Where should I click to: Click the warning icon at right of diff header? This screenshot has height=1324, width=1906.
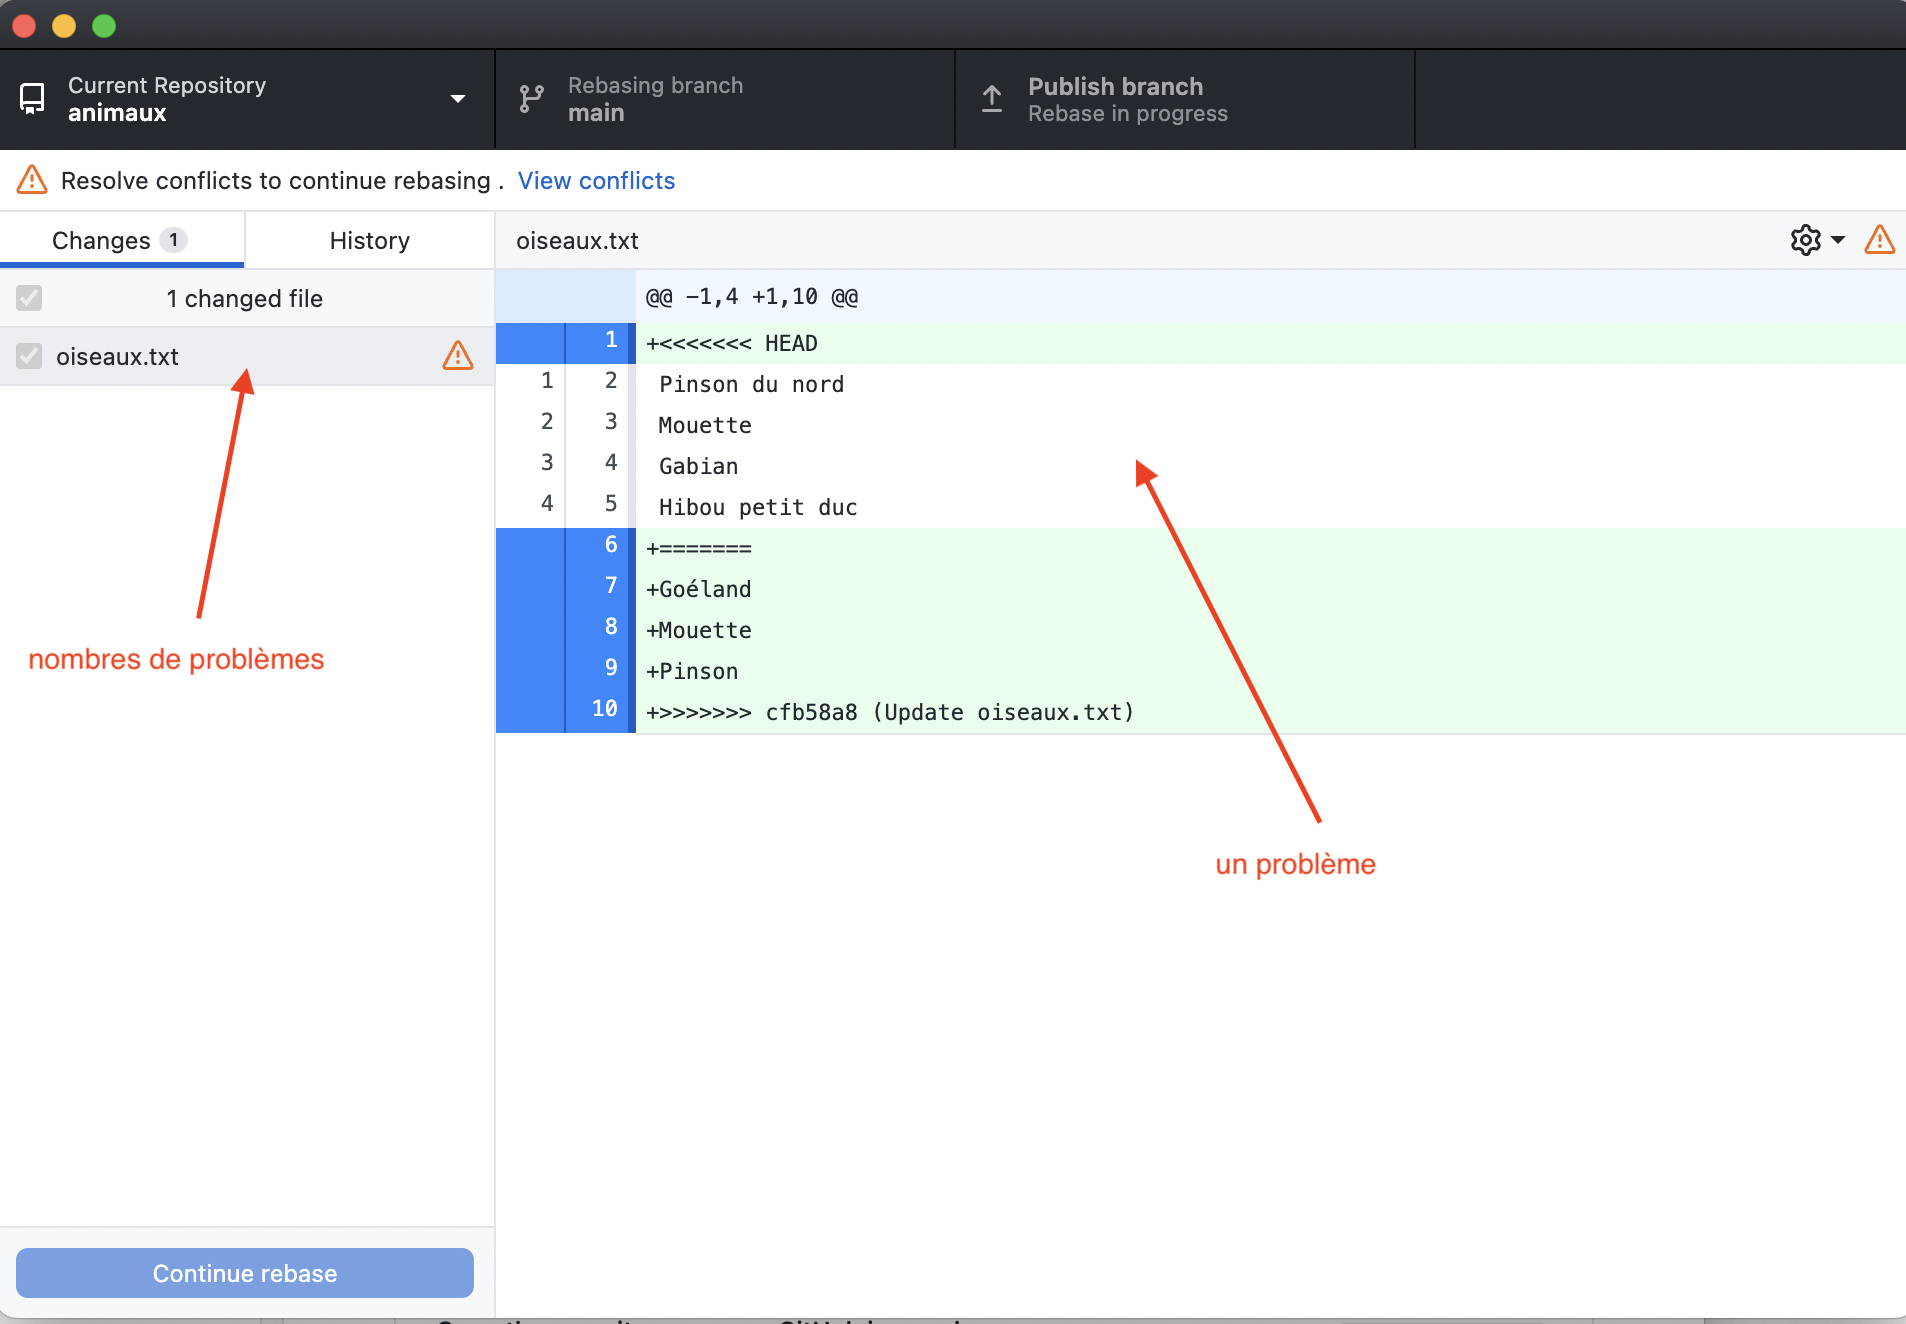click(x=1879, y=240)
